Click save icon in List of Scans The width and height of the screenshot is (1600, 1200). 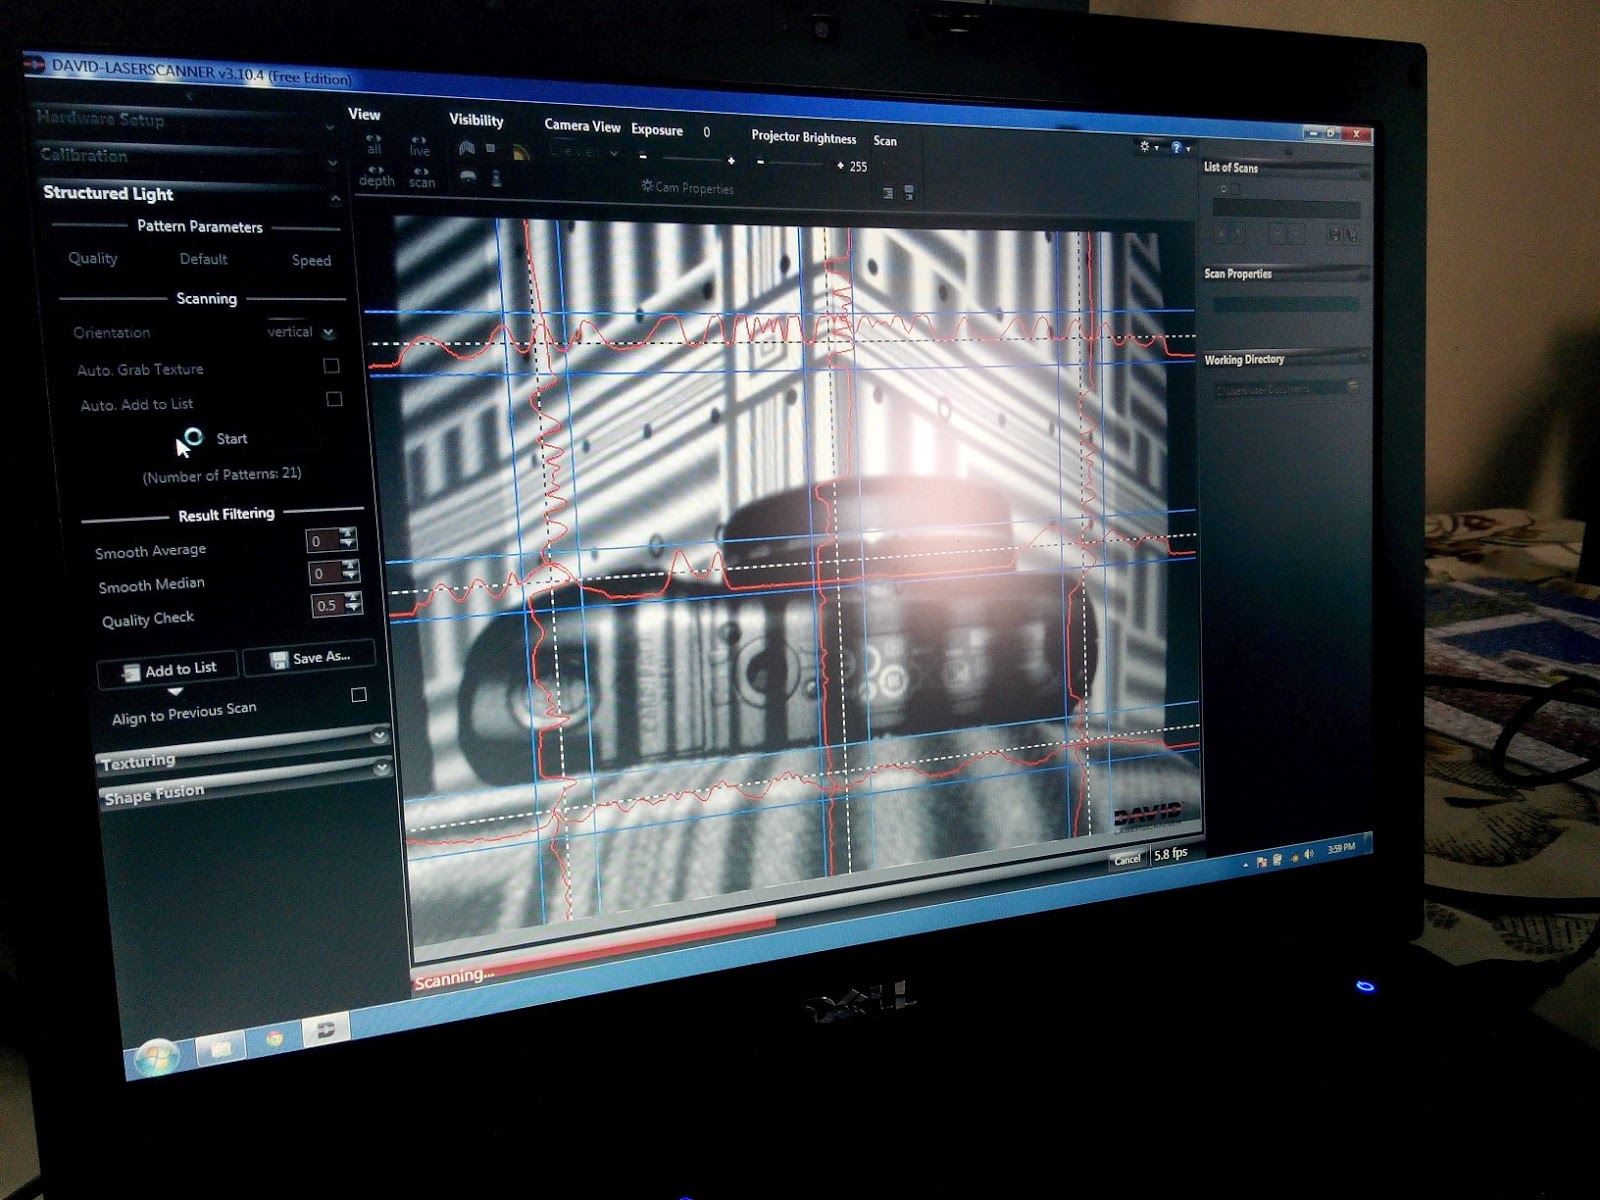point(1334,235)
